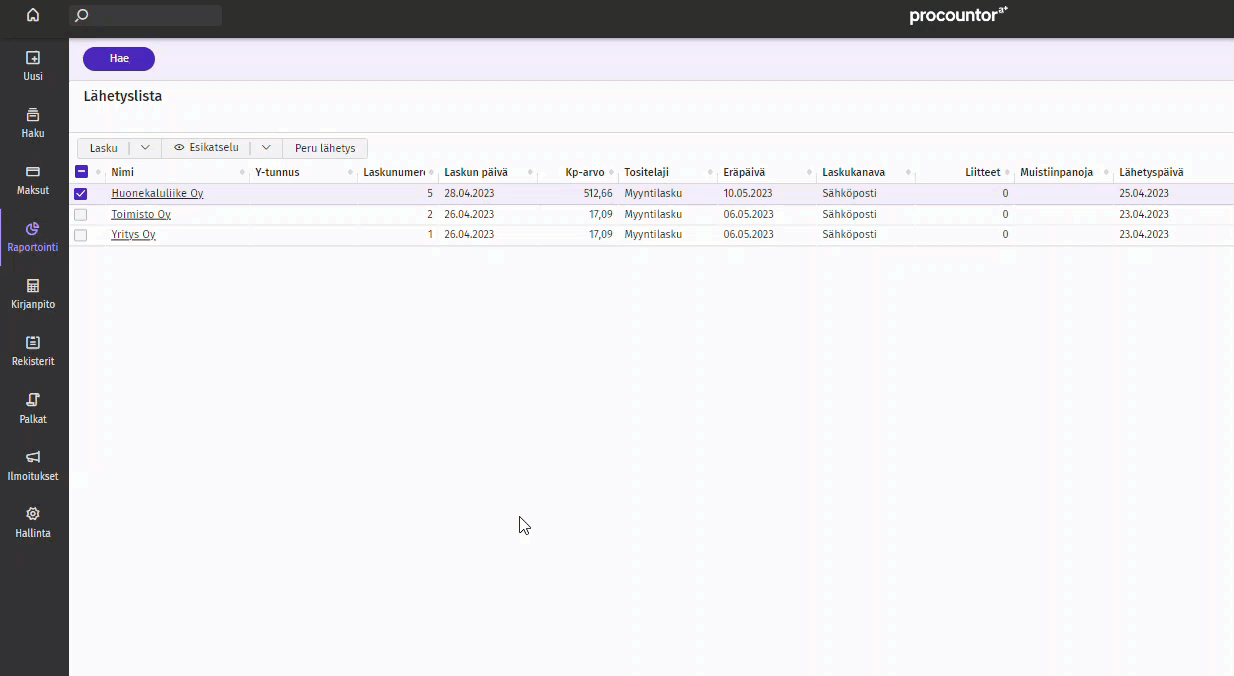Click the 23.04.2023 sending date in Yritys Oy row
Screen dimensions: 1234x676
point(1144,235)
